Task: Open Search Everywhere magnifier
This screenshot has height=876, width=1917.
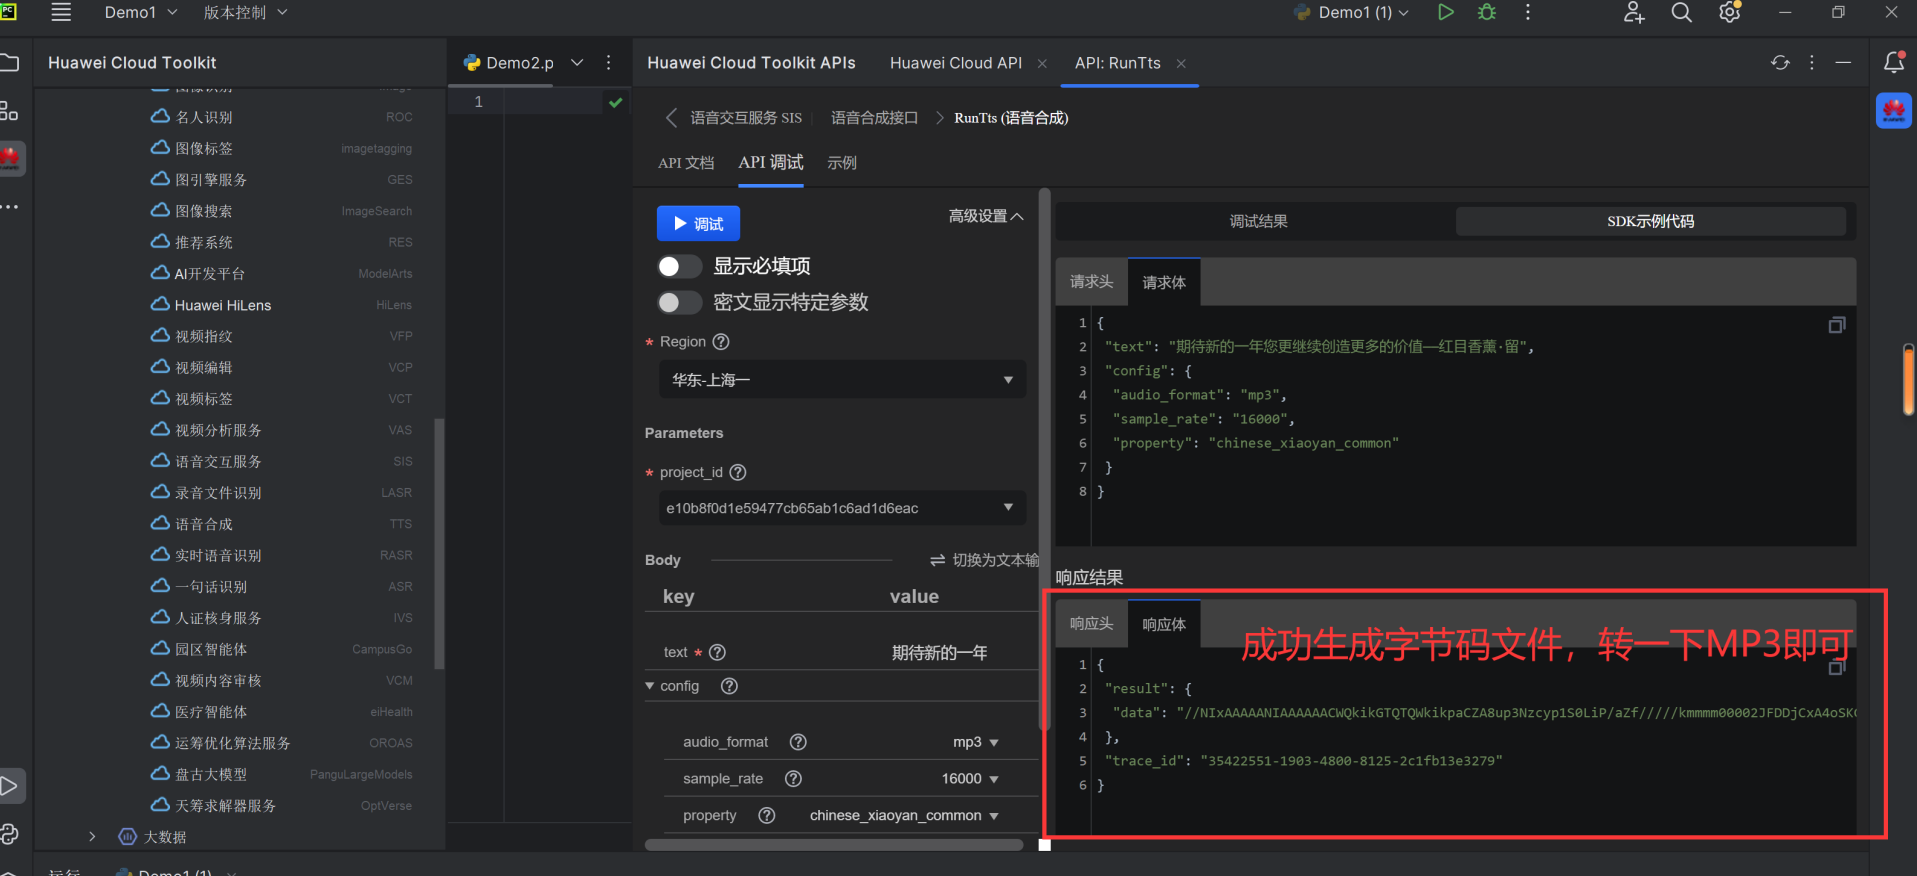Action: pyautogui.click(x=1682, y=12)
